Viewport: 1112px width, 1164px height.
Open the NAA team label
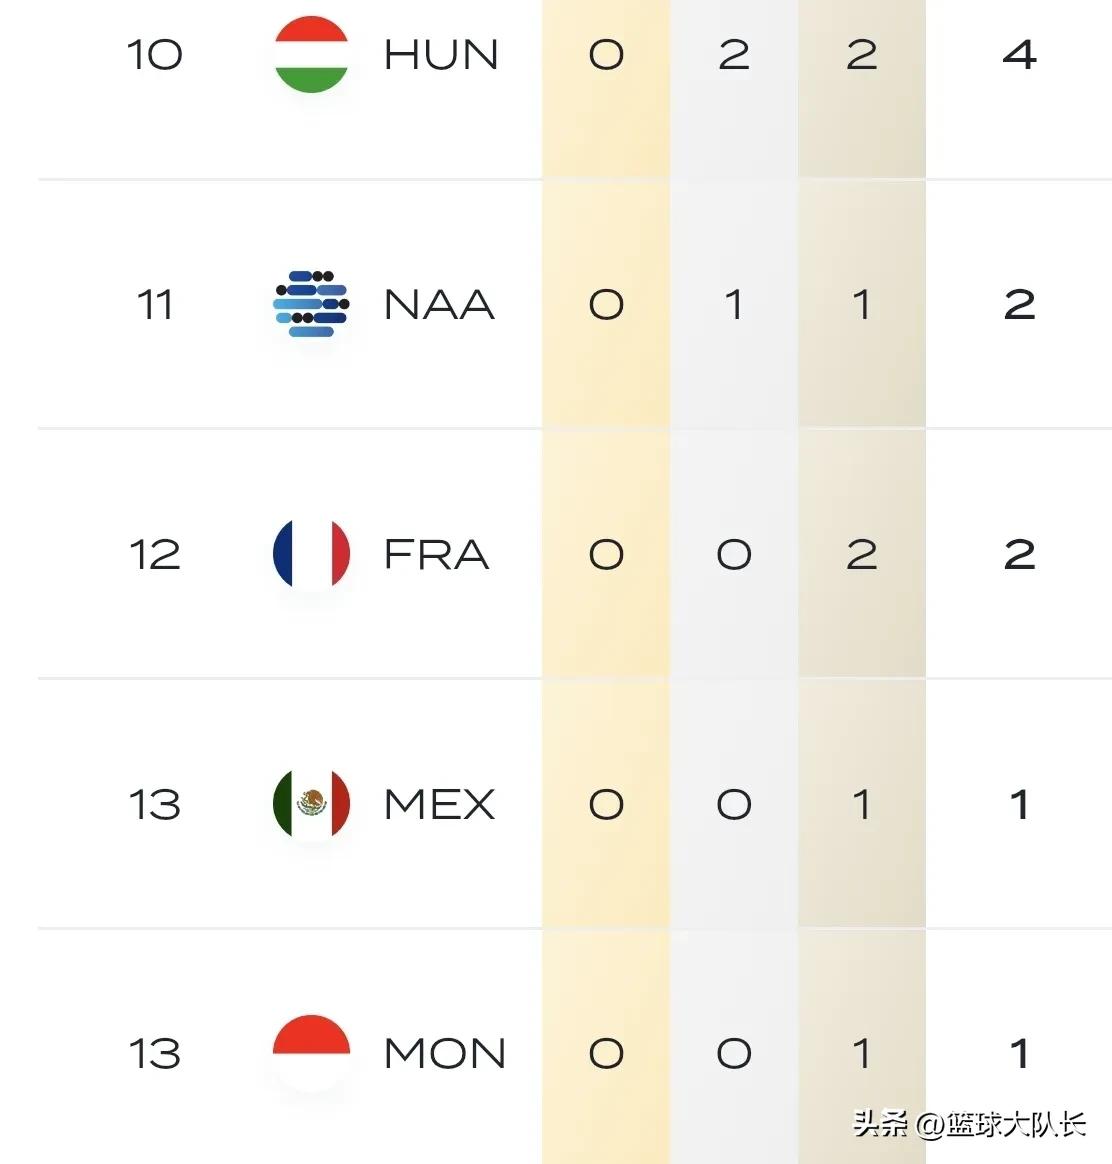click(x=439, y=304)
